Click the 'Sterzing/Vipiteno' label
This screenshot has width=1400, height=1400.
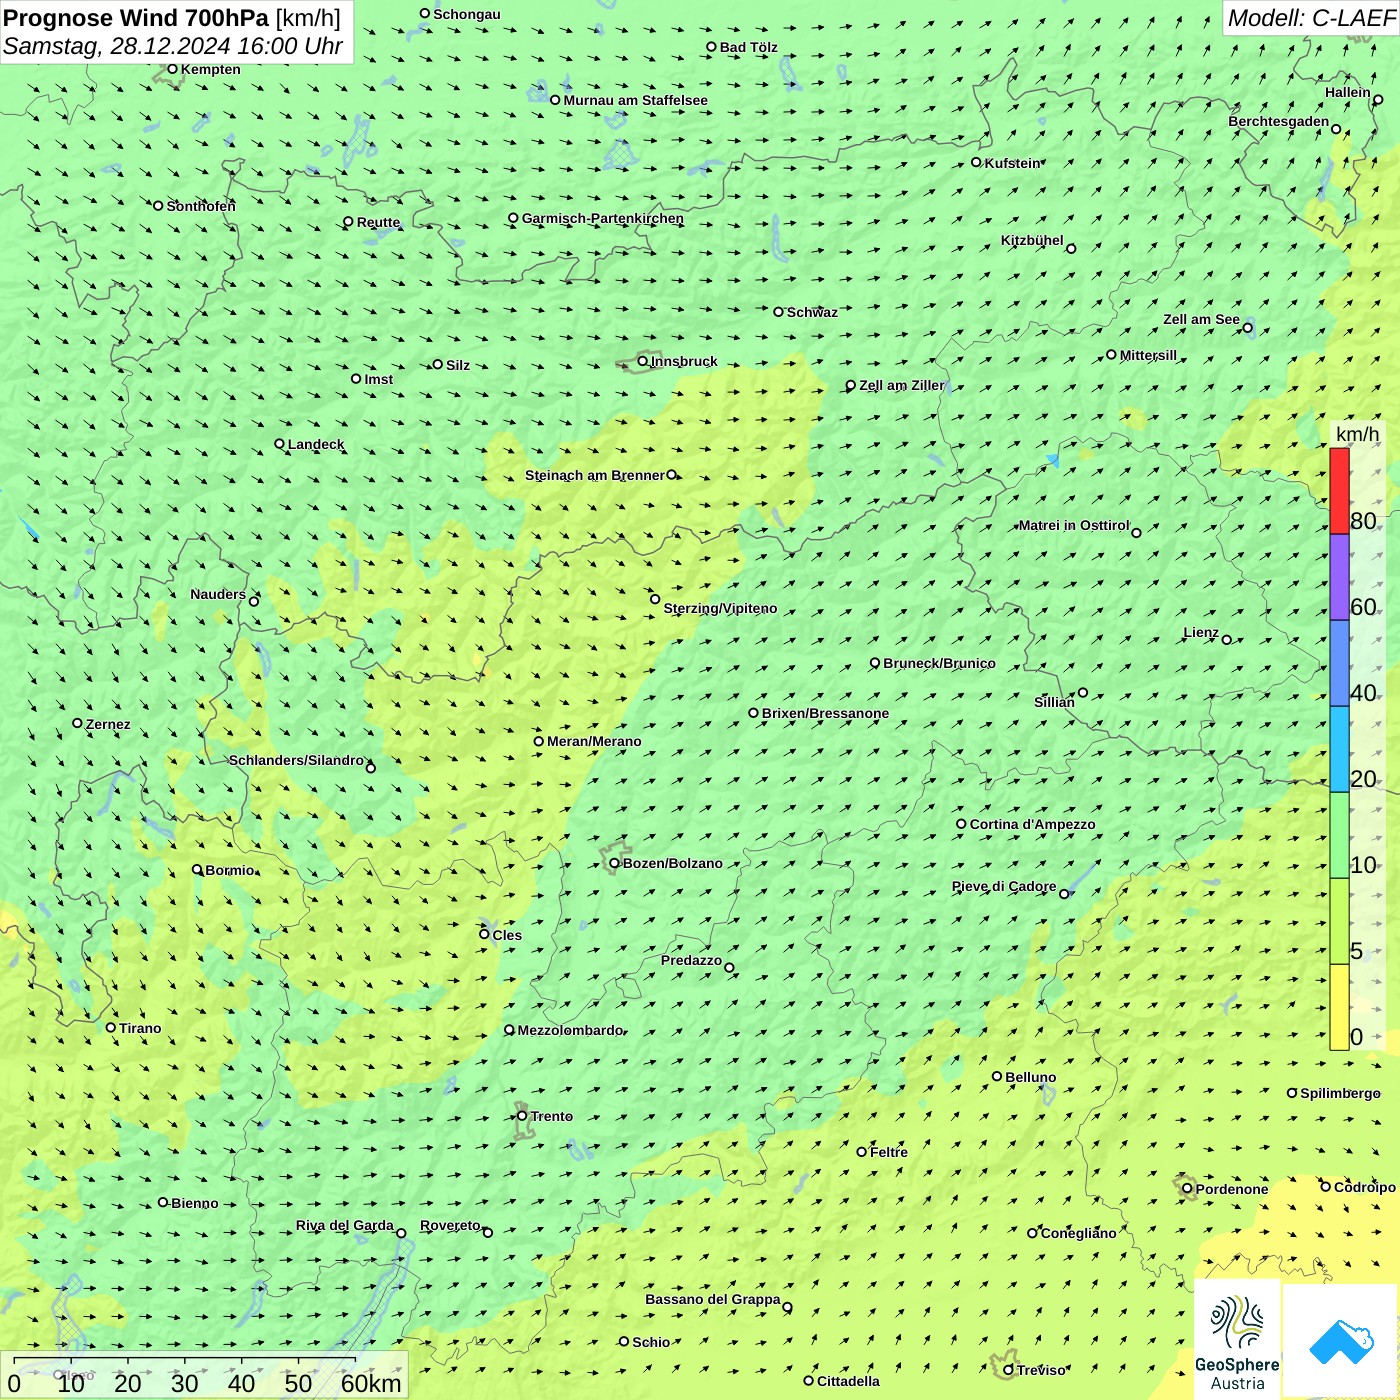pyautogui.click(x=720, y=608)
